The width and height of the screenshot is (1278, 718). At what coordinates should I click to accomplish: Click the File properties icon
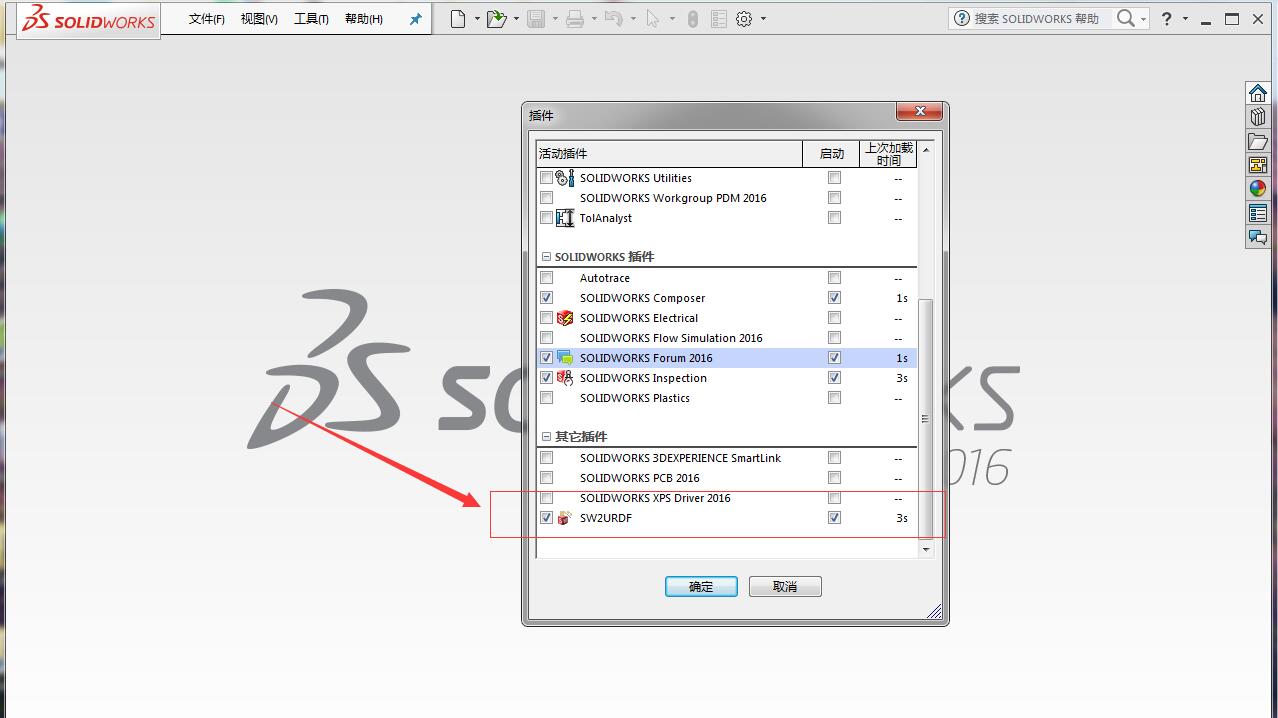tap(718, 18)
